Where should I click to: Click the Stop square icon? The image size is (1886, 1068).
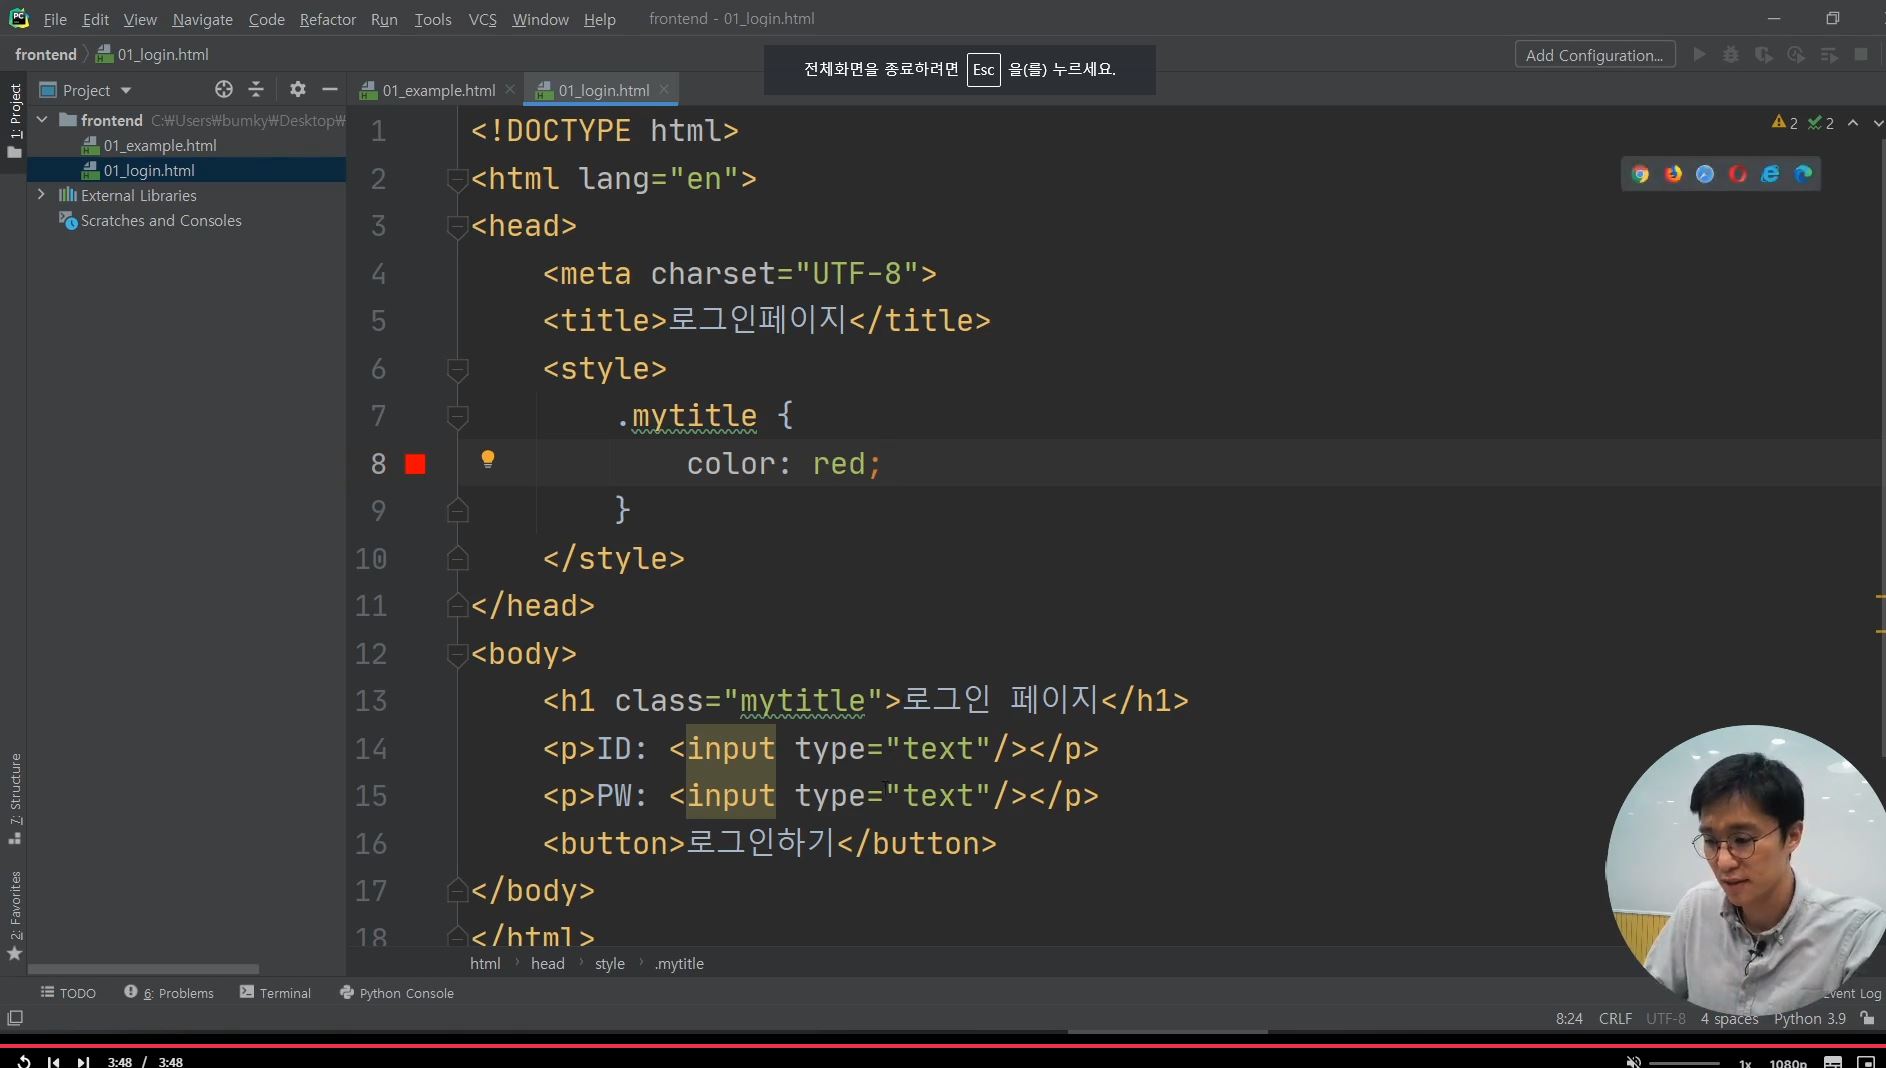1861,55
